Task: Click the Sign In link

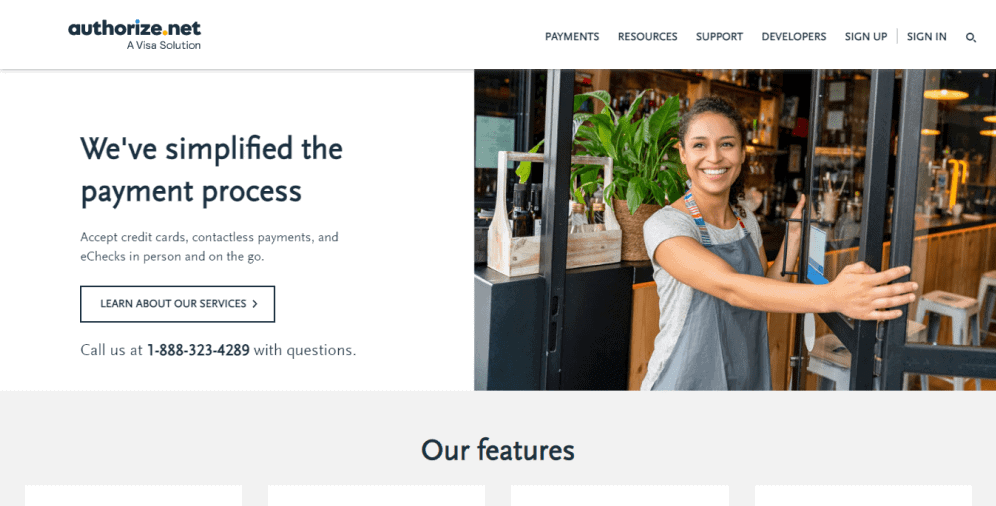Action: [926, 37]
